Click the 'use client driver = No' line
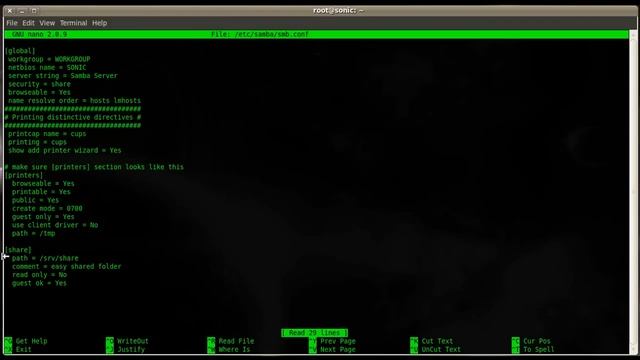The width and height of the screenshot is (640, 360). pyautogui.click(x=55, y=225)
